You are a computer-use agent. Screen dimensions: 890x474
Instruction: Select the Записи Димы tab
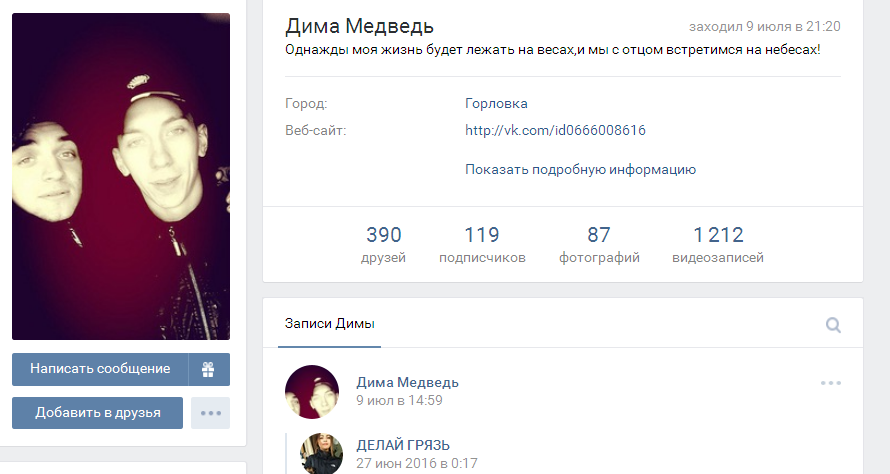tap(330, 324)
